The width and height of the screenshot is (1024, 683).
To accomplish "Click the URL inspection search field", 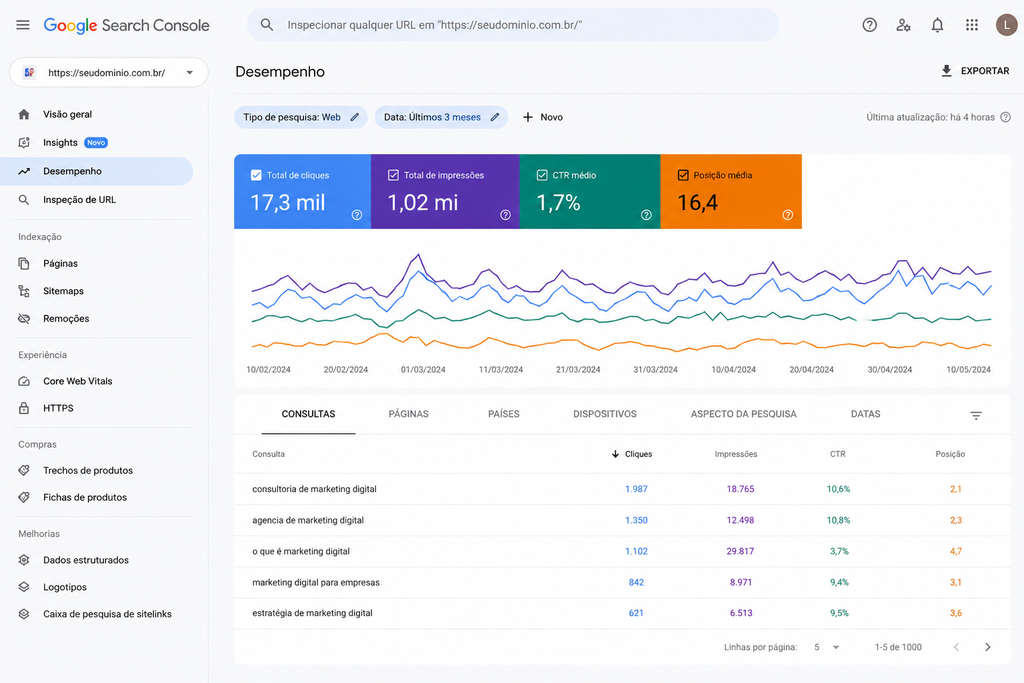I will [x=513, y=25].
